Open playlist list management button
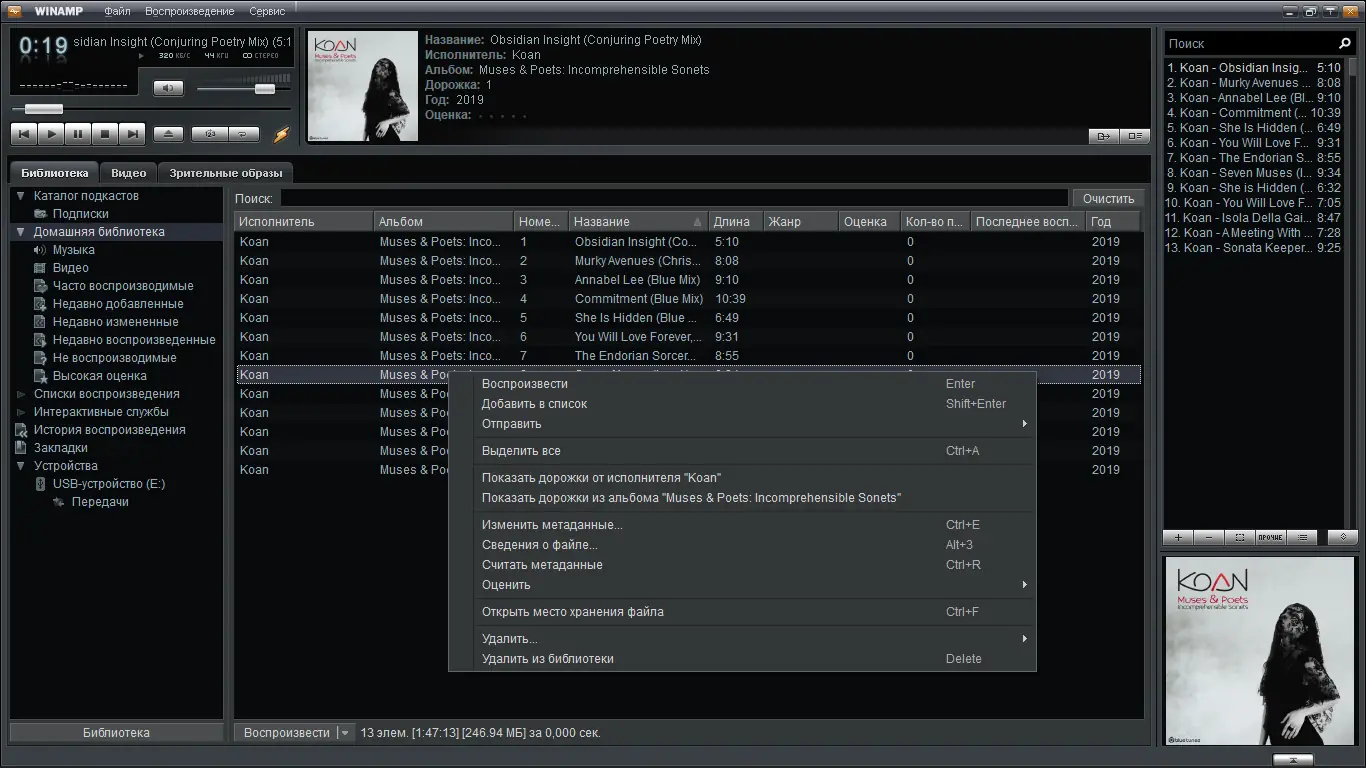 click(x=1302, y=537)
